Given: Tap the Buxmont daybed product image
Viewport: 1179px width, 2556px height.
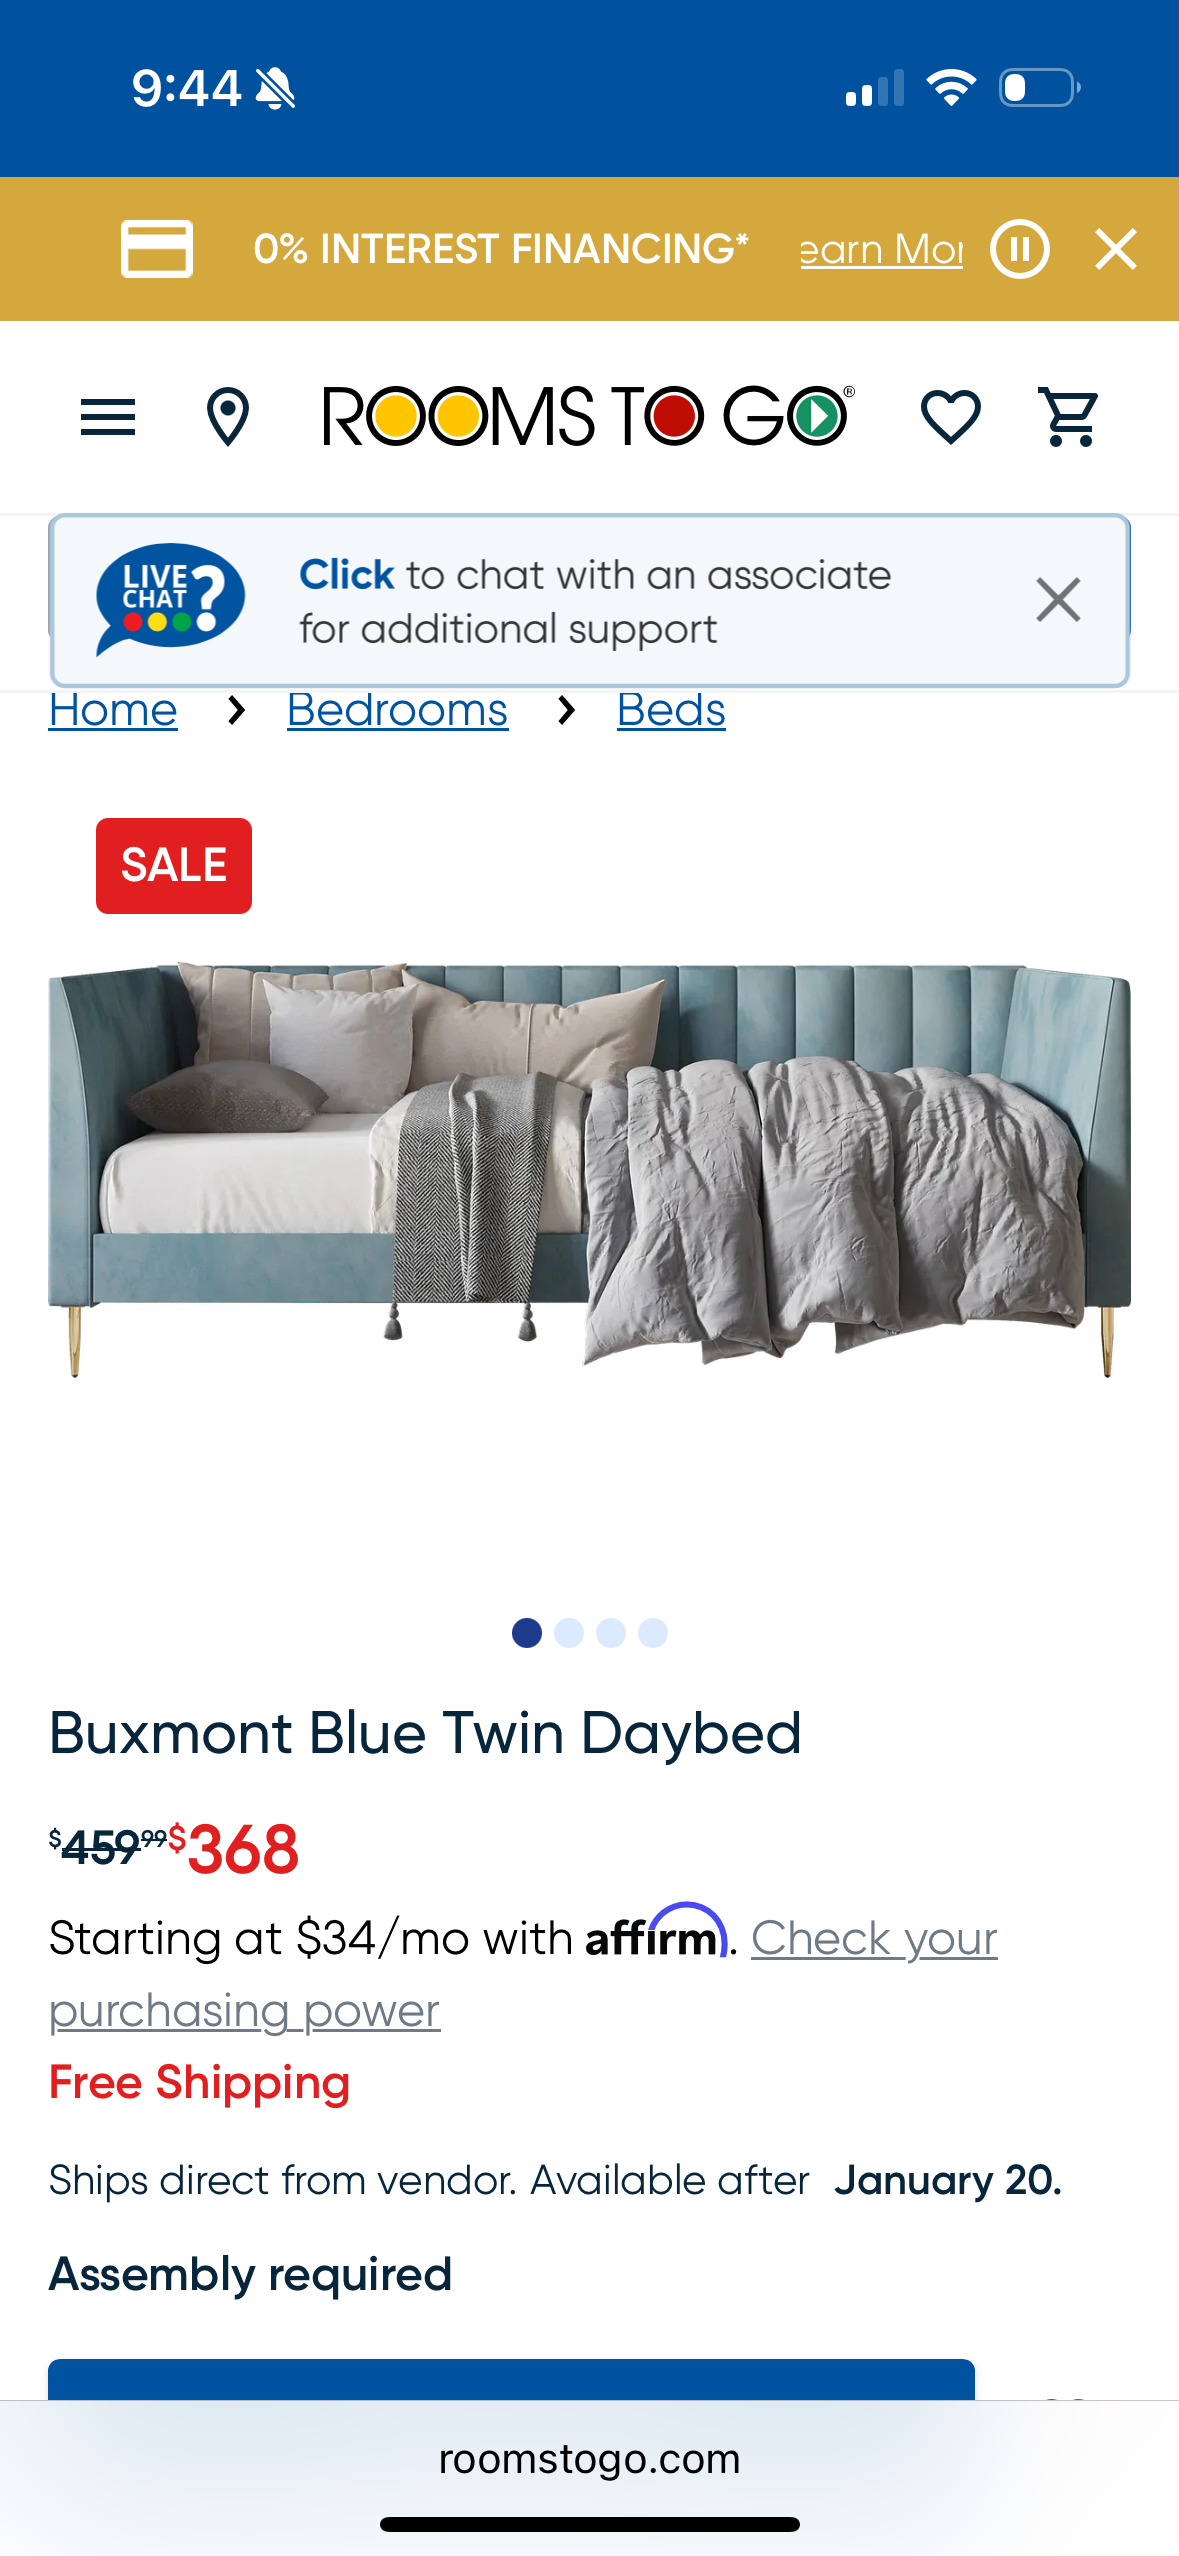Looking at the screenshot, I should (x=589, y=1170).
